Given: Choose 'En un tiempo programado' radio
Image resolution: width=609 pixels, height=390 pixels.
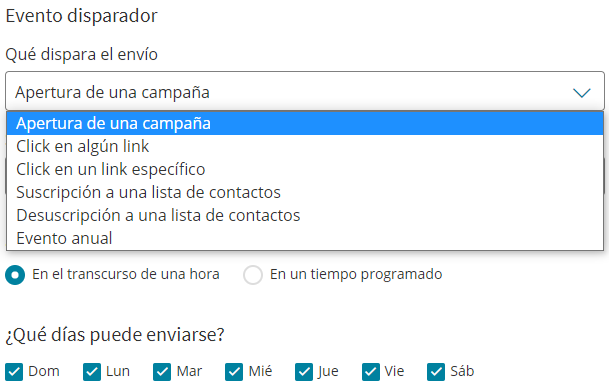Looking at the screenshot, I should (253, 275).
